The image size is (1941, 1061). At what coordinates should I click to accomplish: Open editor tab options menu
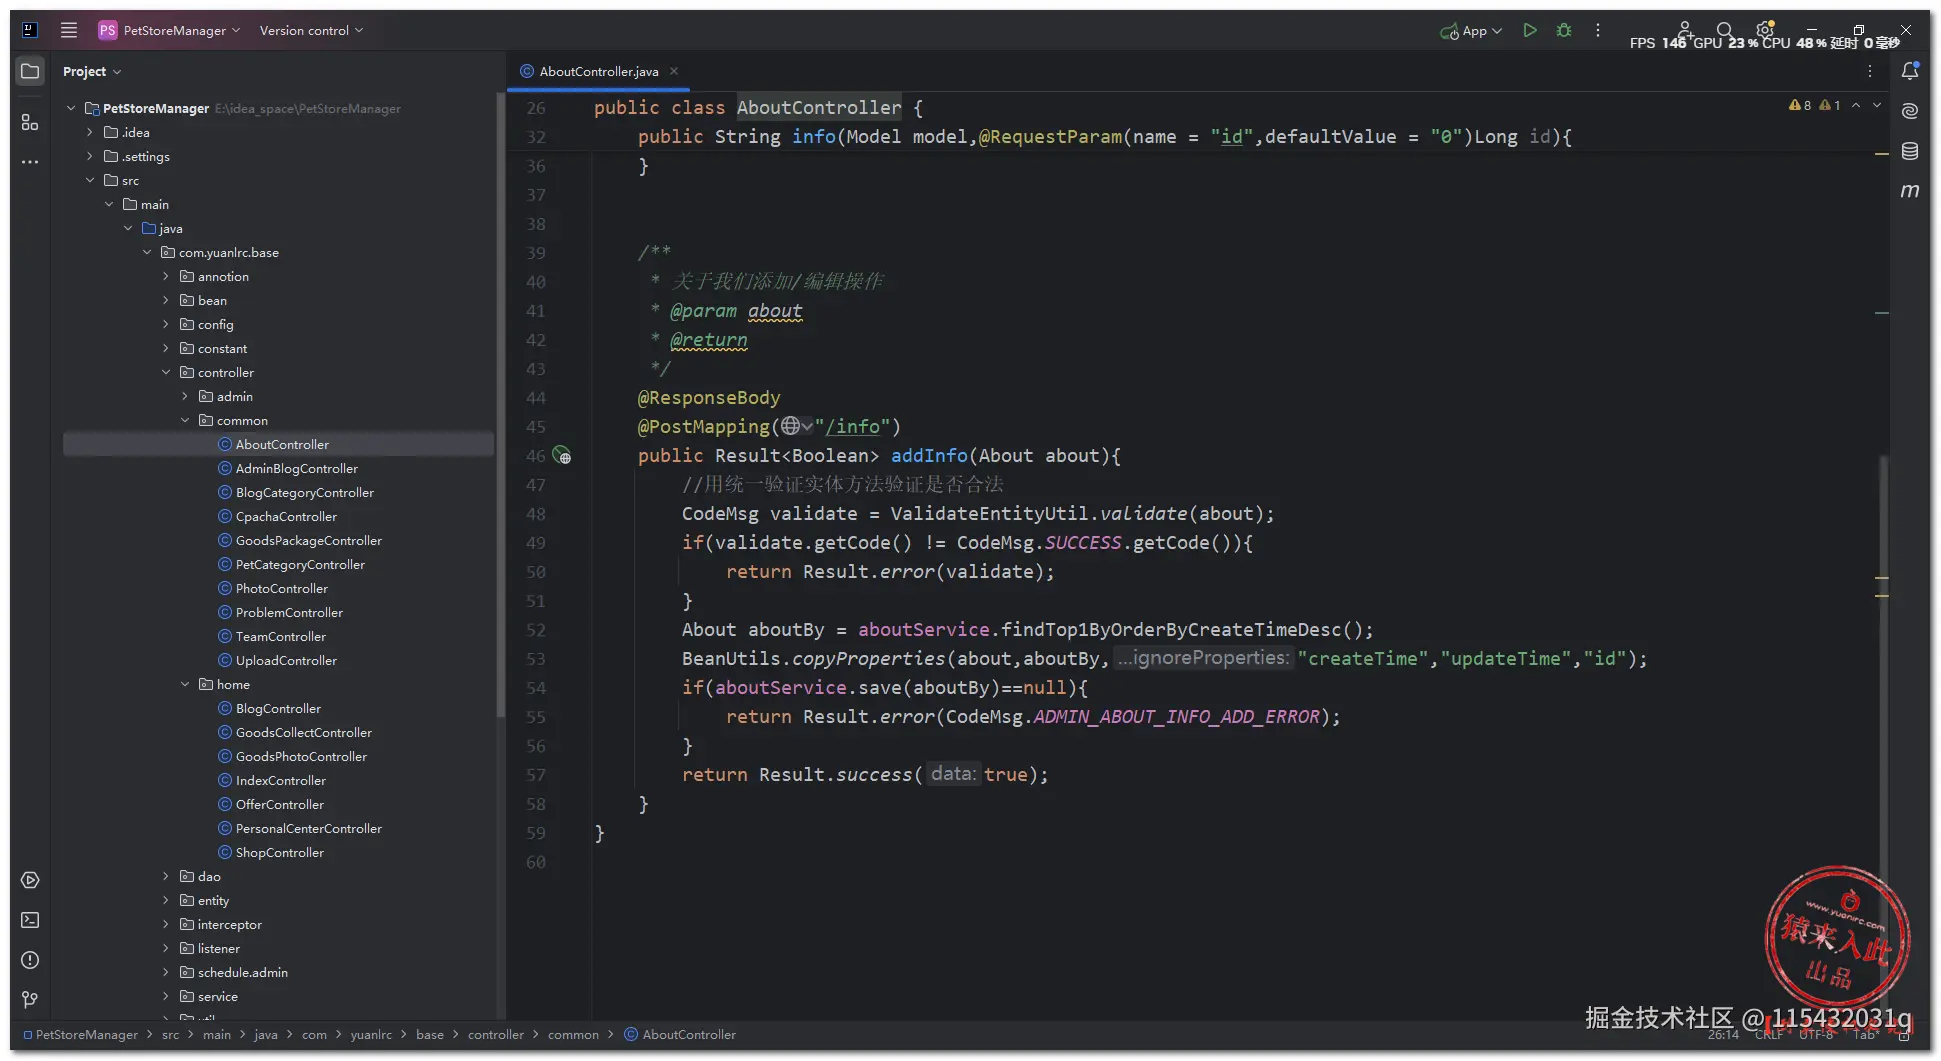1870,71
